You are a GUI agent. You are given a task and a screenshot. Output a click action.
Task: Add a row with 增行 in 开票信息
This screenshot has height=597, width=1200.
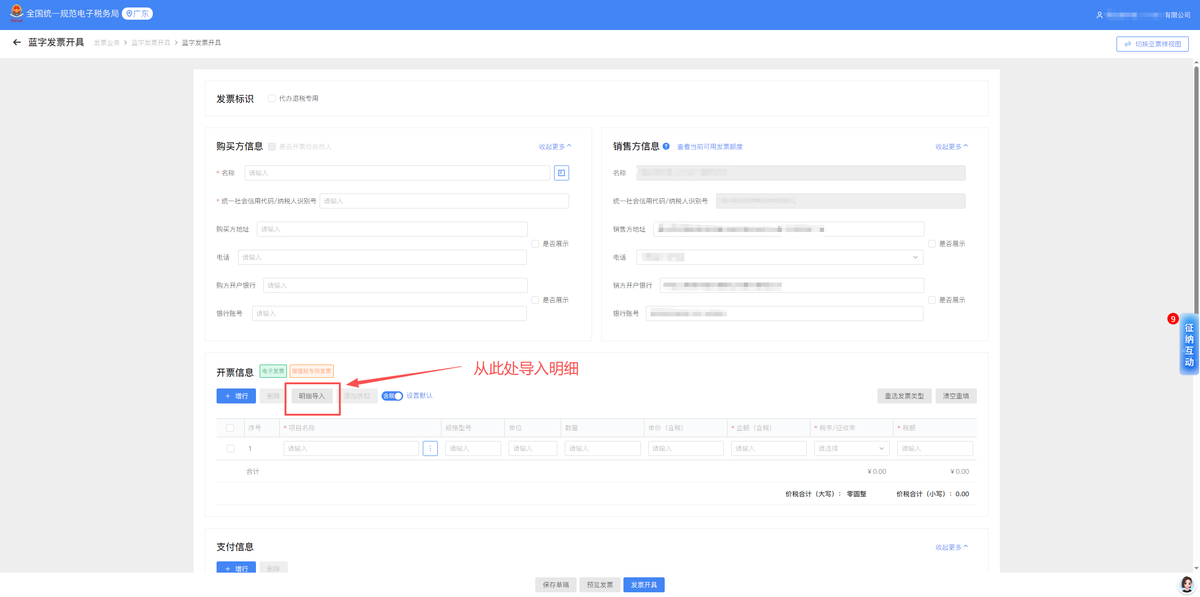[236, 396]
